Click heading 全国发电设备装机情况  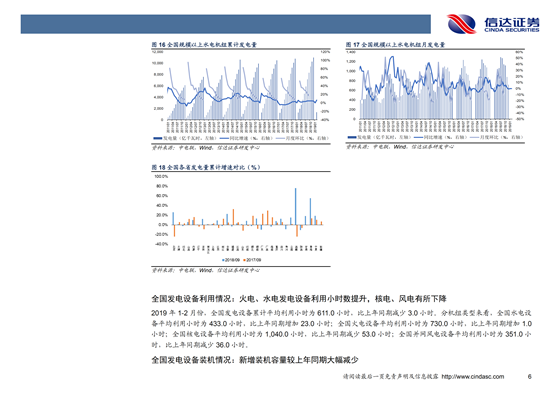pyautogui.click(x=255, y=360)
